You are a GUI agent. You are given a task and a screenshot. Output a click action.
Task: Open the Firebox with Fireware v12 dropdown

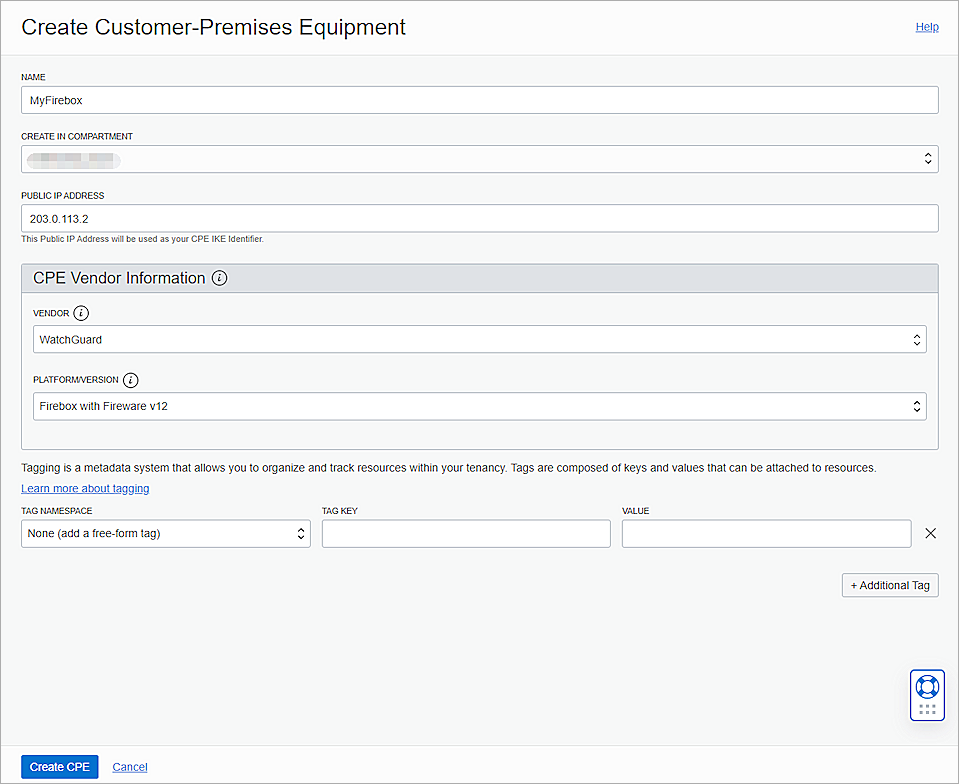pyautogui.click(x=480, y=406)
